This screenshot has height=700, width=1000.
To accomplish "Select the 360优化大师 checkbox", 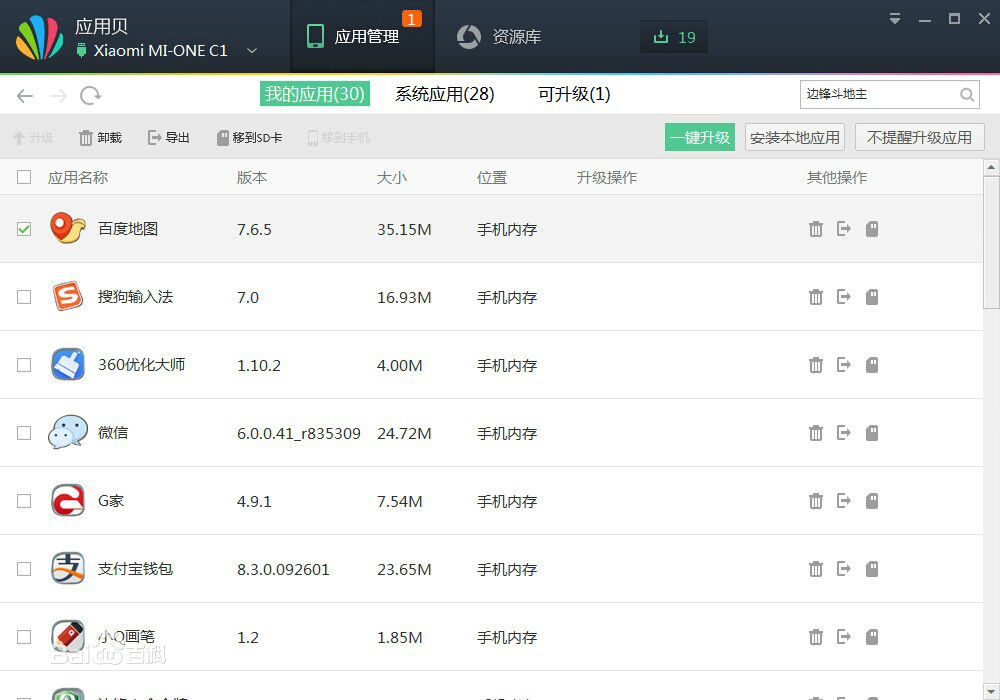I will [24, 365].
